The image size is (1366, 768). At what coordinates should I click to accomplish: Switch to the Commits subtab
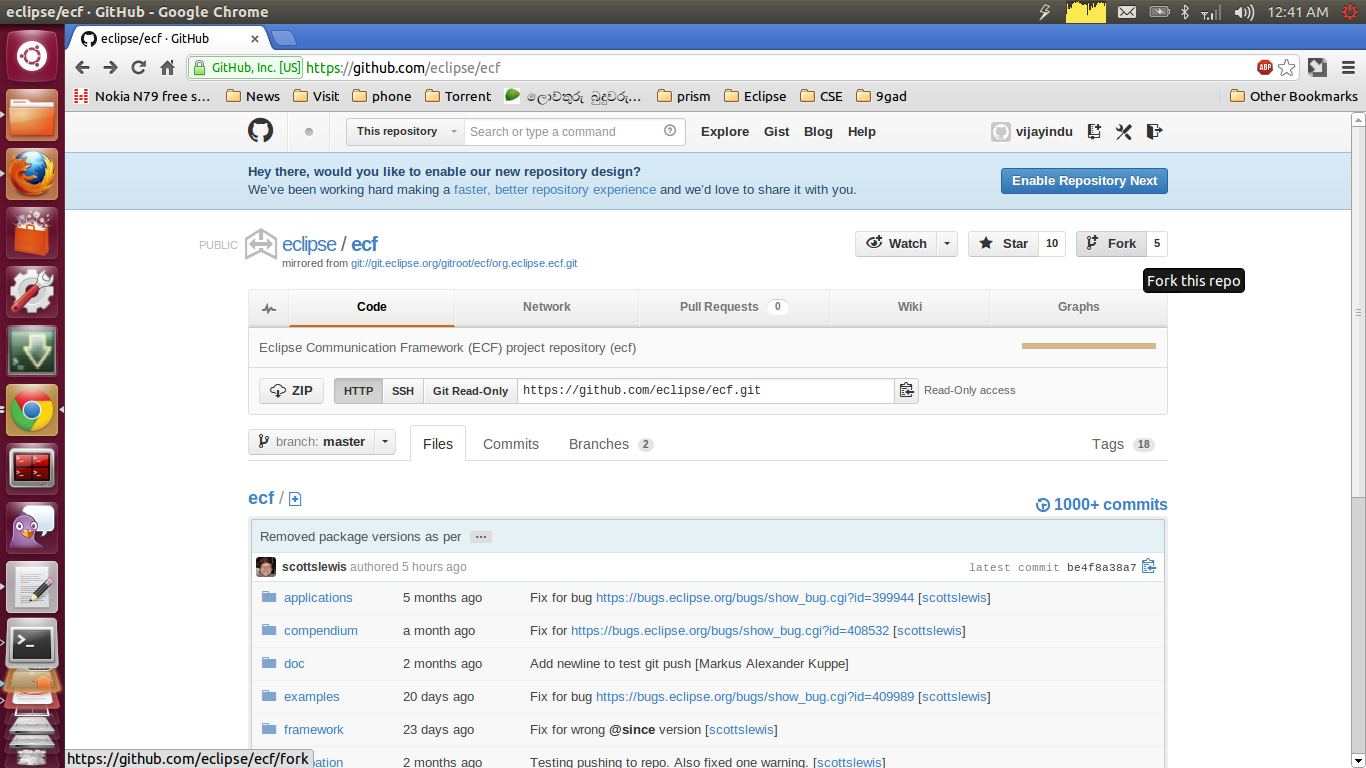point(511,444)
